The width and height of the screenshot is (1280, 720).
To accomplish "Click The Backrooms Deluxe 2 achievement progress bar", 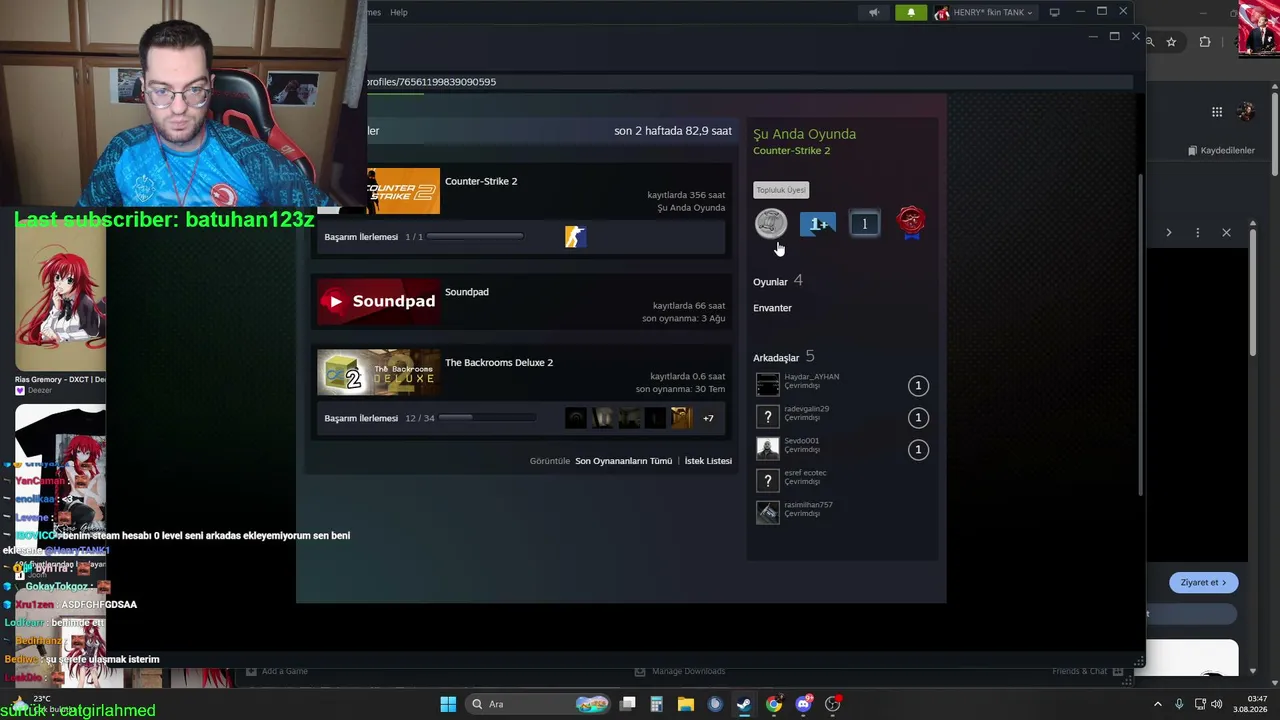I will click(x=488, y=418).
